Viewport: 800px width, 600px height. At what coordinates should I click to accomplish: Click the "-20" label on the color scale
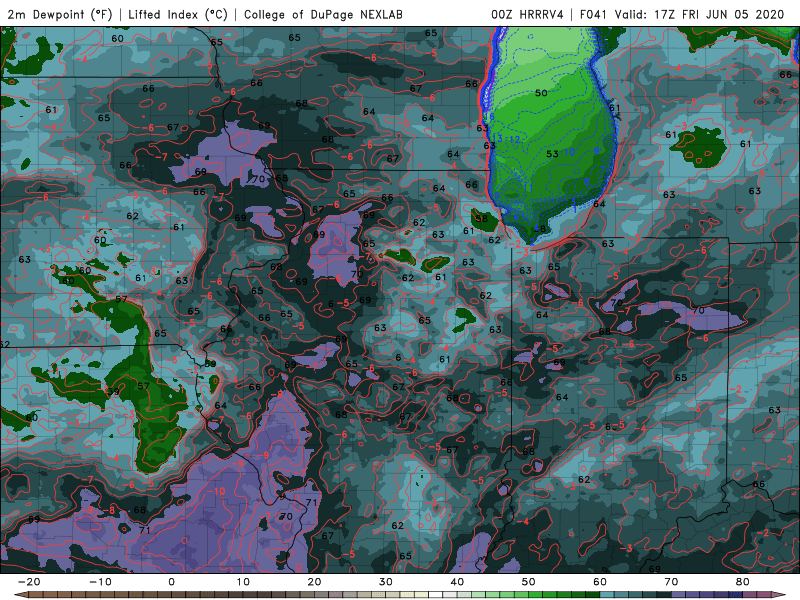[29, 582]
